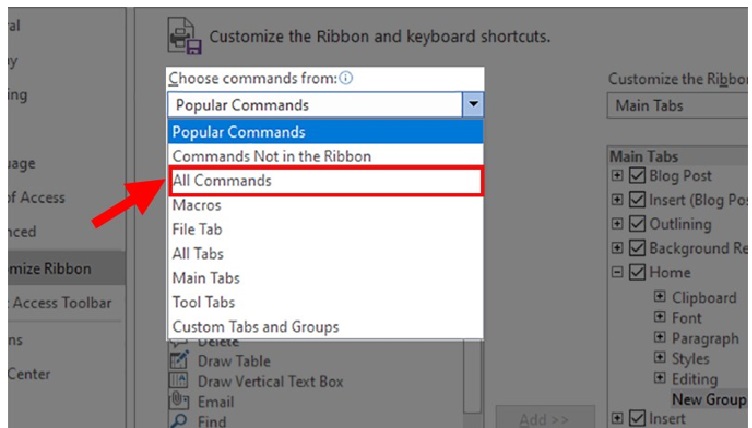Click the Draw Table command icon
The width and height of the screenshot is (752, 428).
180,361
